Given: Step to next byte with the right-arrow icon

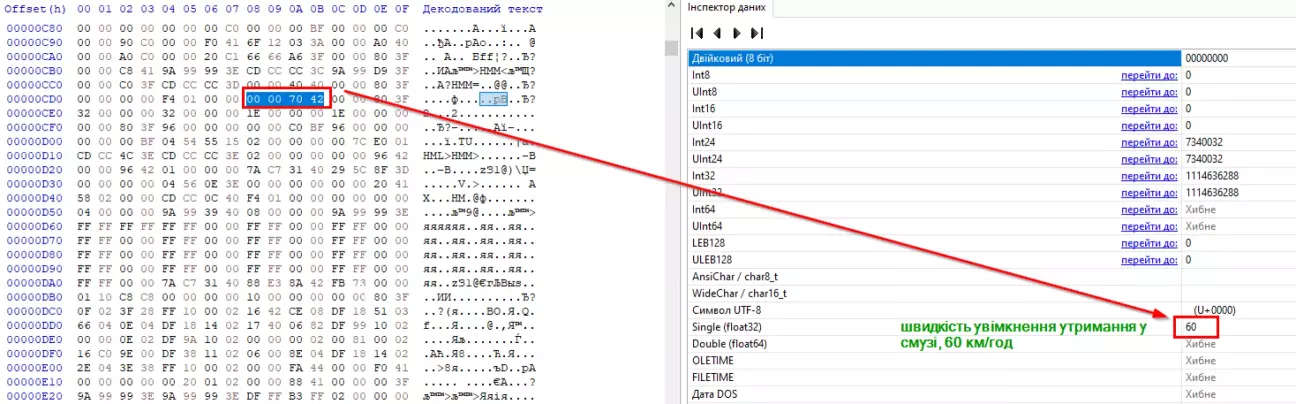Looking at the screenshot, I should [737, 34].
